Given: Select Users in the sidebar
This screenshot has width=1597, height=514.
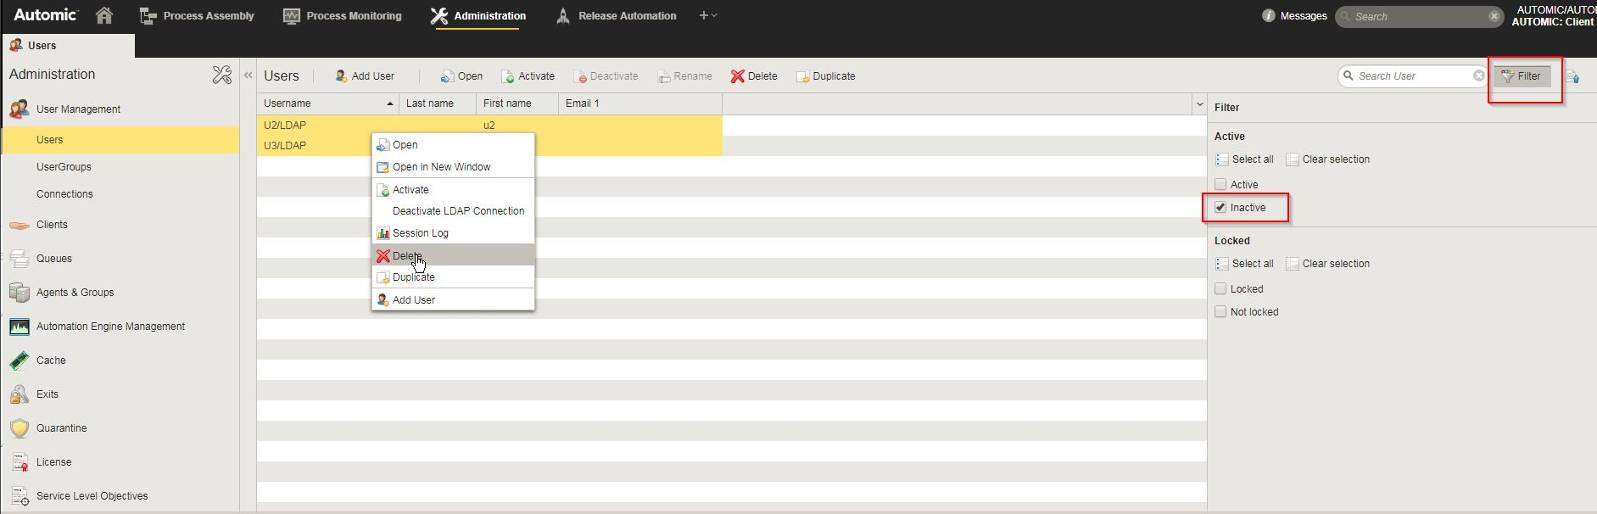Looking at the screenshot, I should tap(120, 140).
